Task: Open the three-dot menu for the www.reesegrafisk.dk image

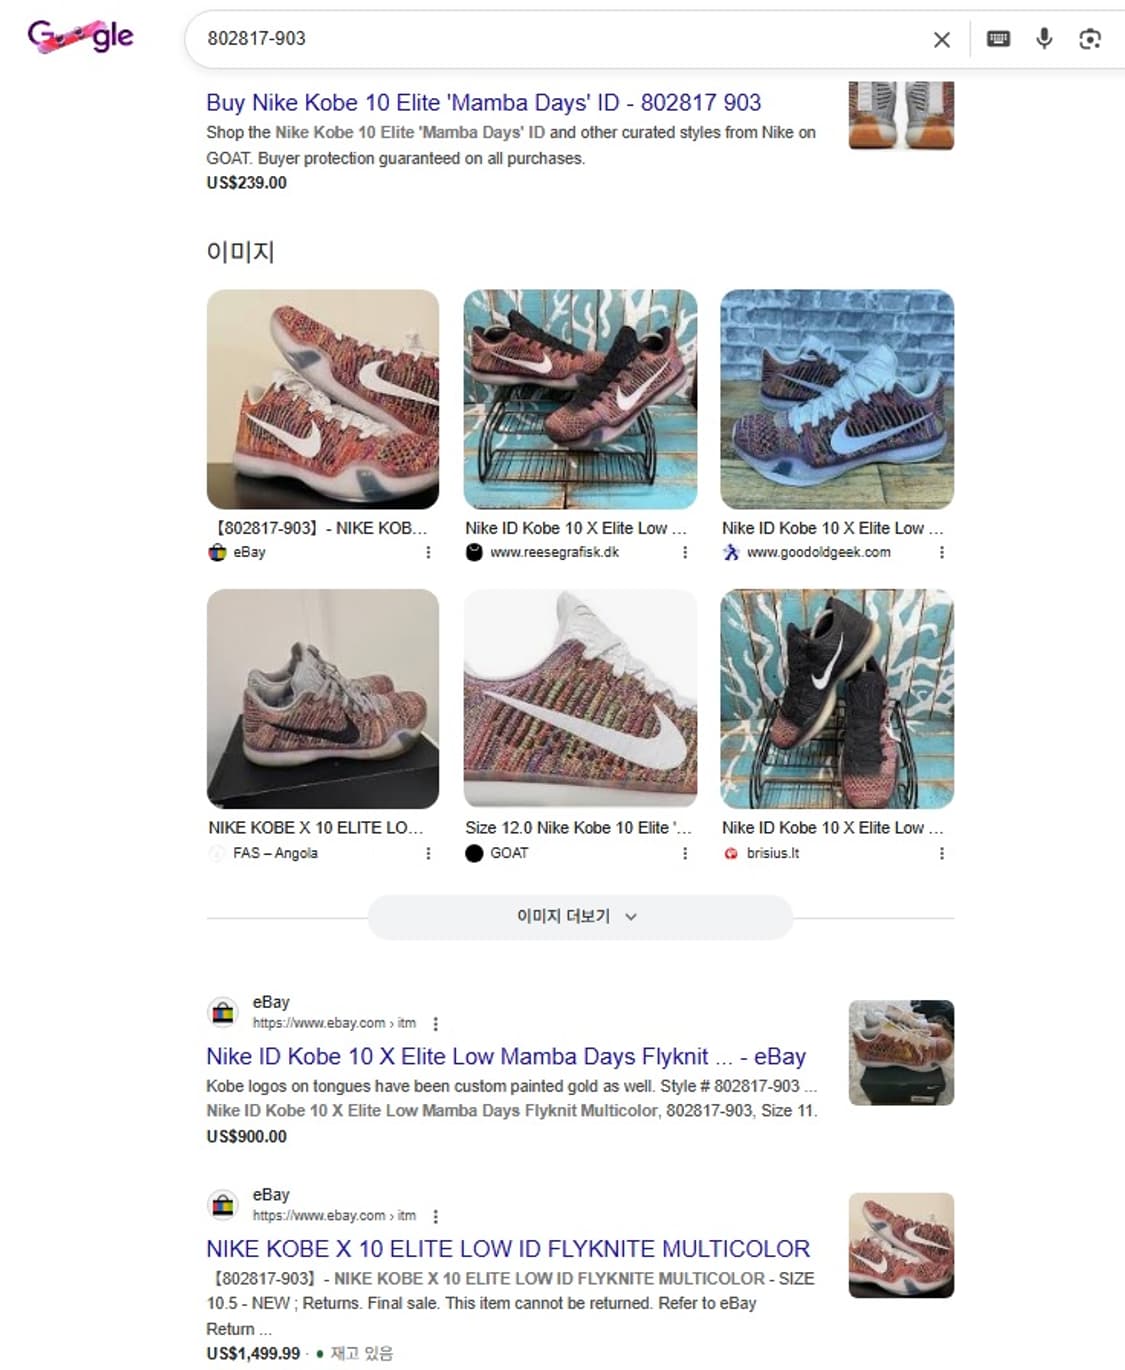Action: pyautogui.click(x=685, y=552)
